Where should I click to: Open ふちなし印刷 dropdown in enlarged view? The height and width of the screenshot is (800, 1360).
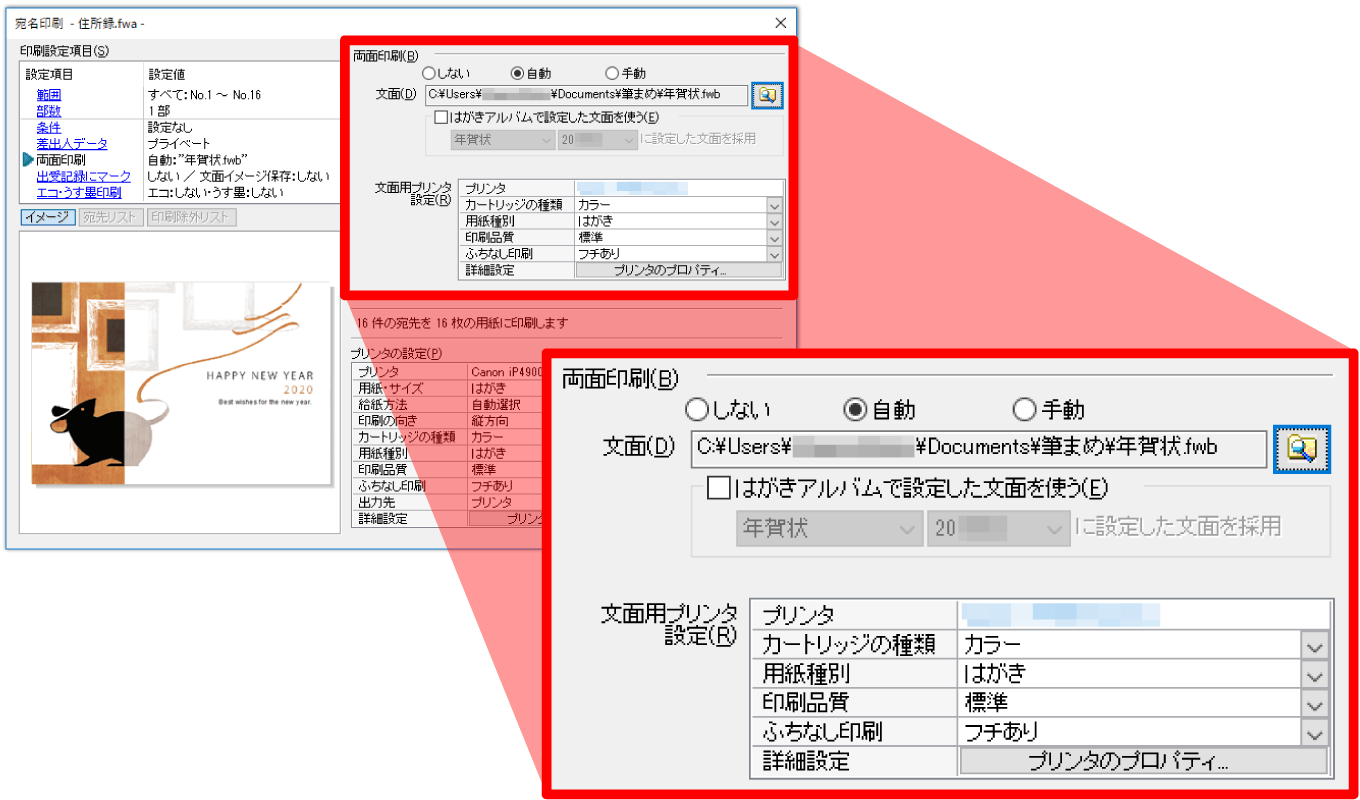pyautogui.click(x=1315, y=733)
